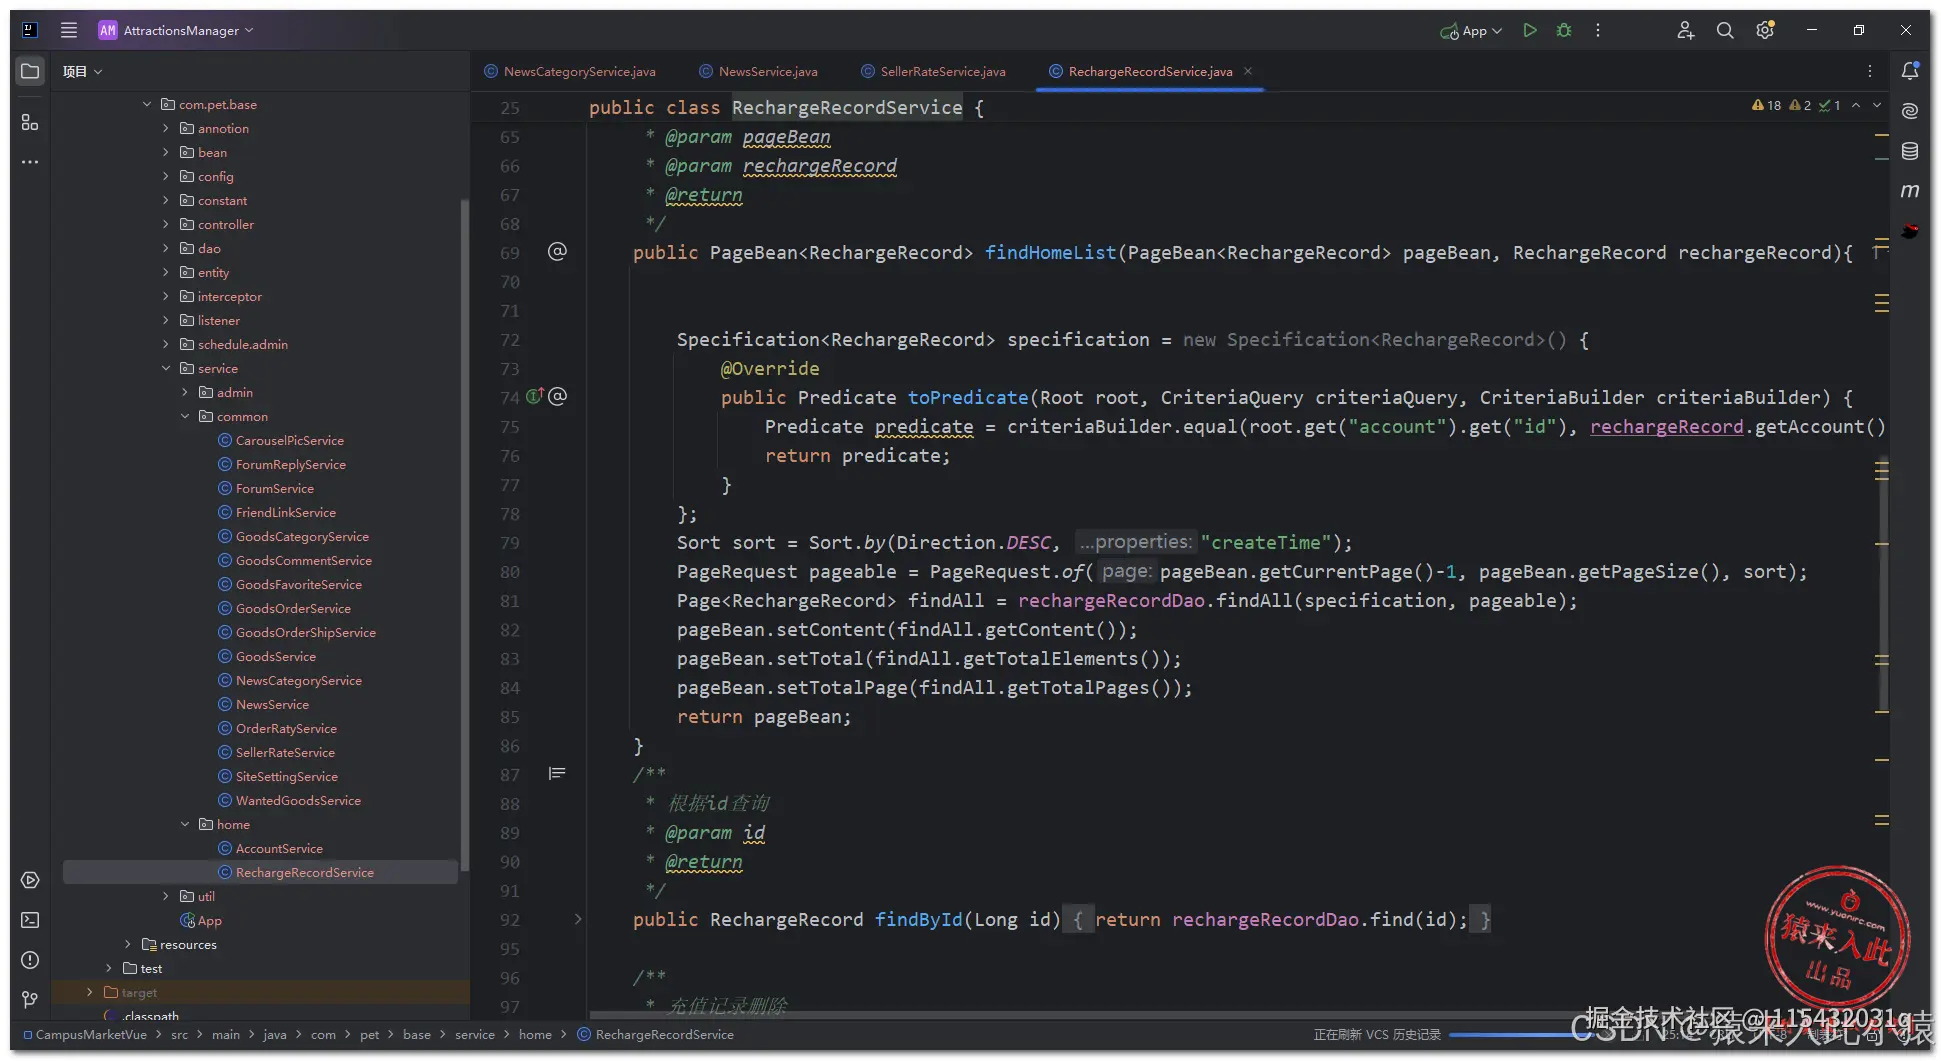This screenshot has height=1061, width=1941.
Task: Expand the controller package
Action: [x=166, y=224]
